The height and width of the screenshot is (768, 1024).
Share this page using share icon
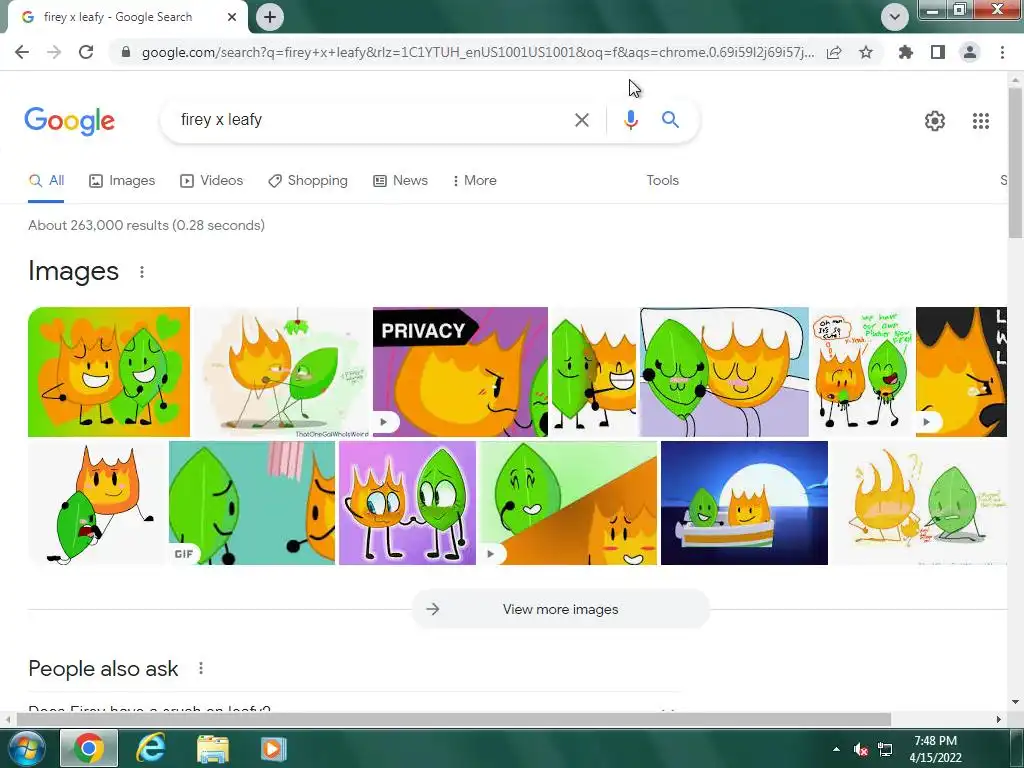point(834,52)
